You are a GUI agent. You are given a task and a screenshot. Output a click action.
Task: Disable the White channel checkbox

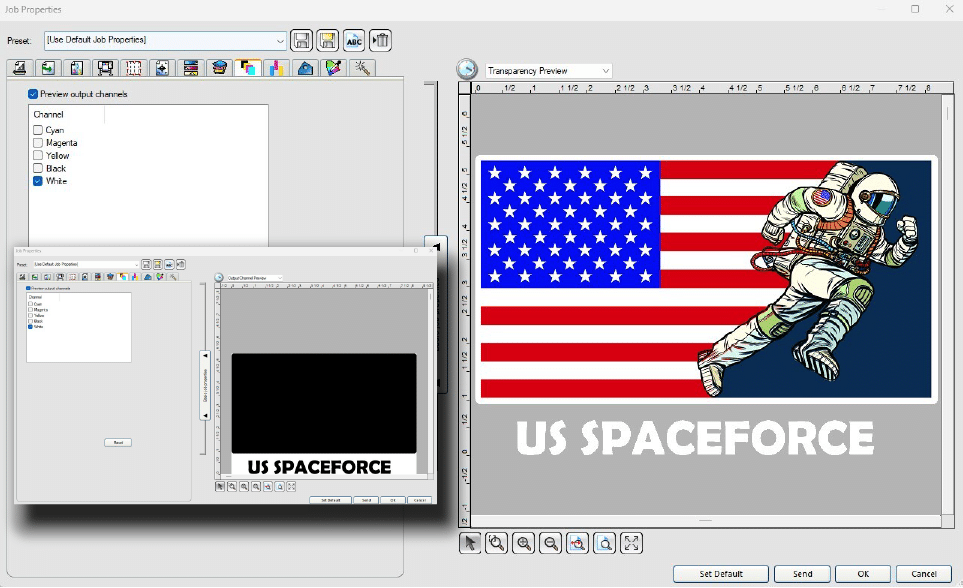(x=38, y=181)
